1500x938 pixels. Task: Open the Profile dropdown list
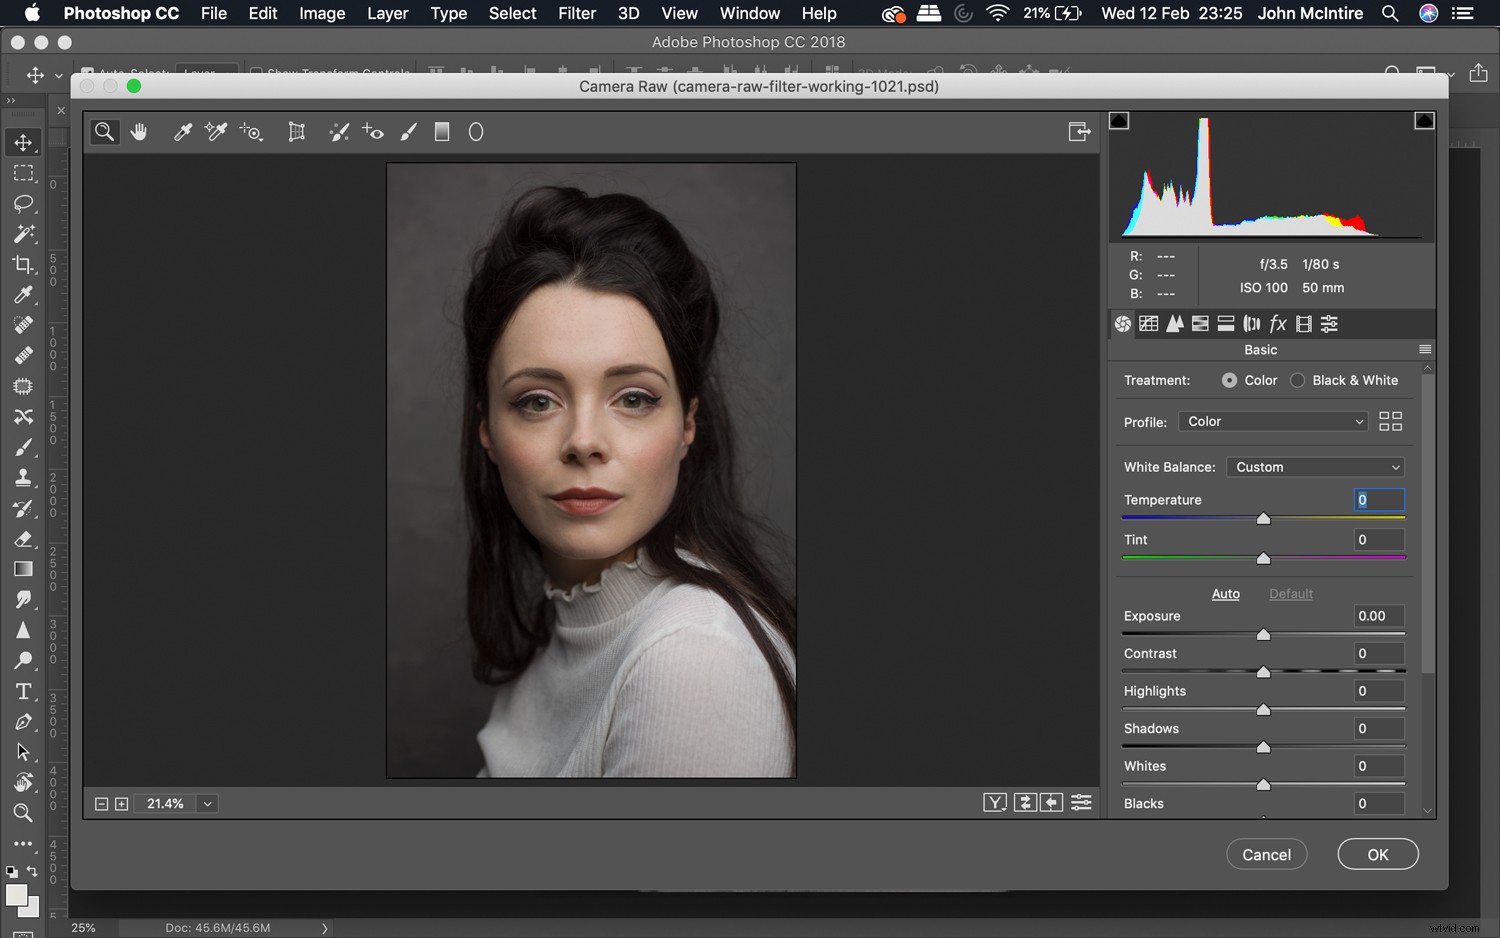[1272, 421]
